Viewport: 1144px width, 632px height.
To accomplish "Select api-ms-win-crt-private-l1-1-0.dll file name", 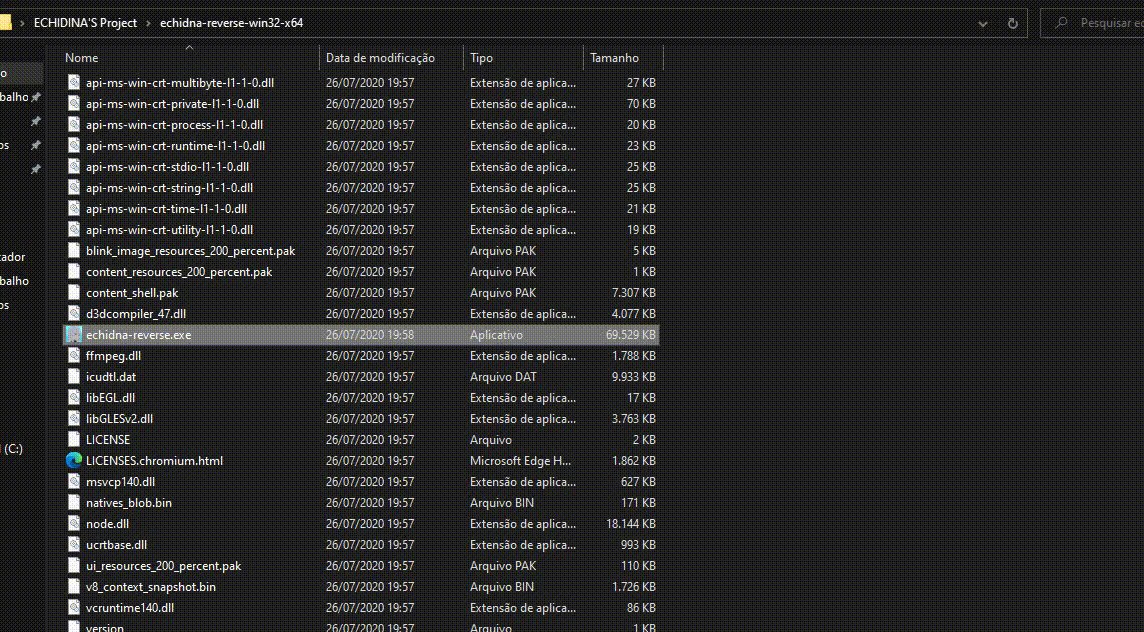I will point(172,104).
